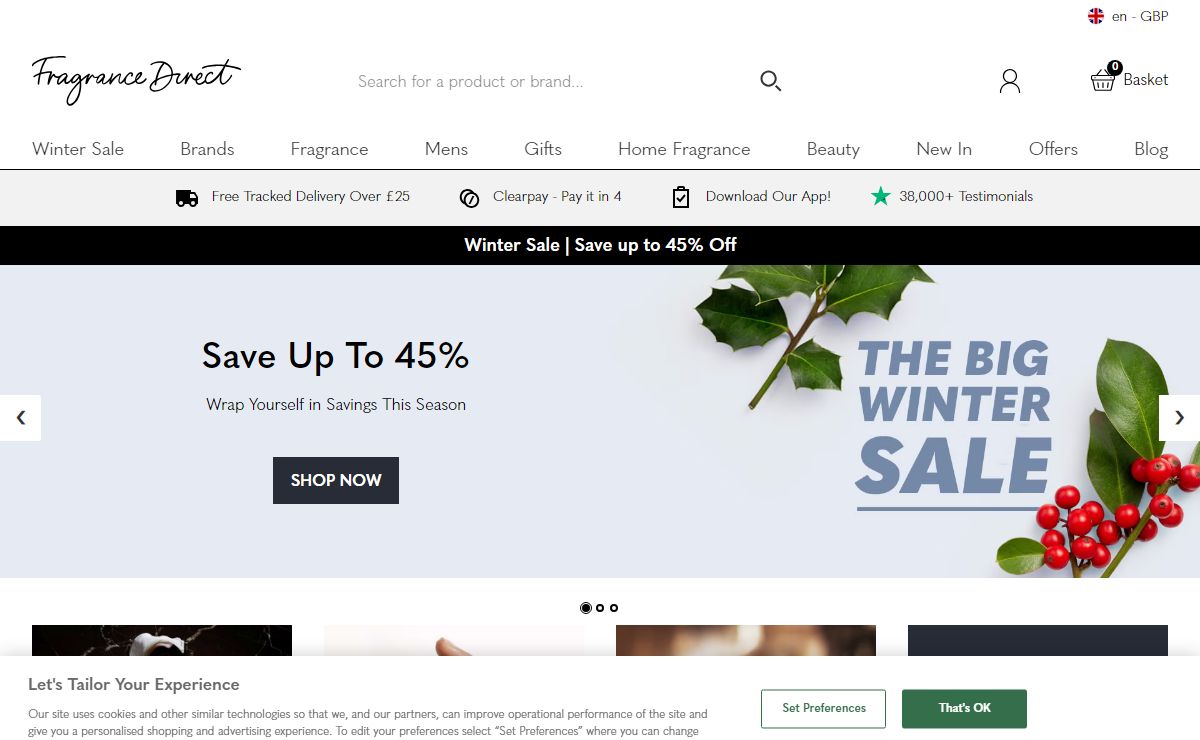
Task: Open the shopping basket icon
Action: point(1103,80)
